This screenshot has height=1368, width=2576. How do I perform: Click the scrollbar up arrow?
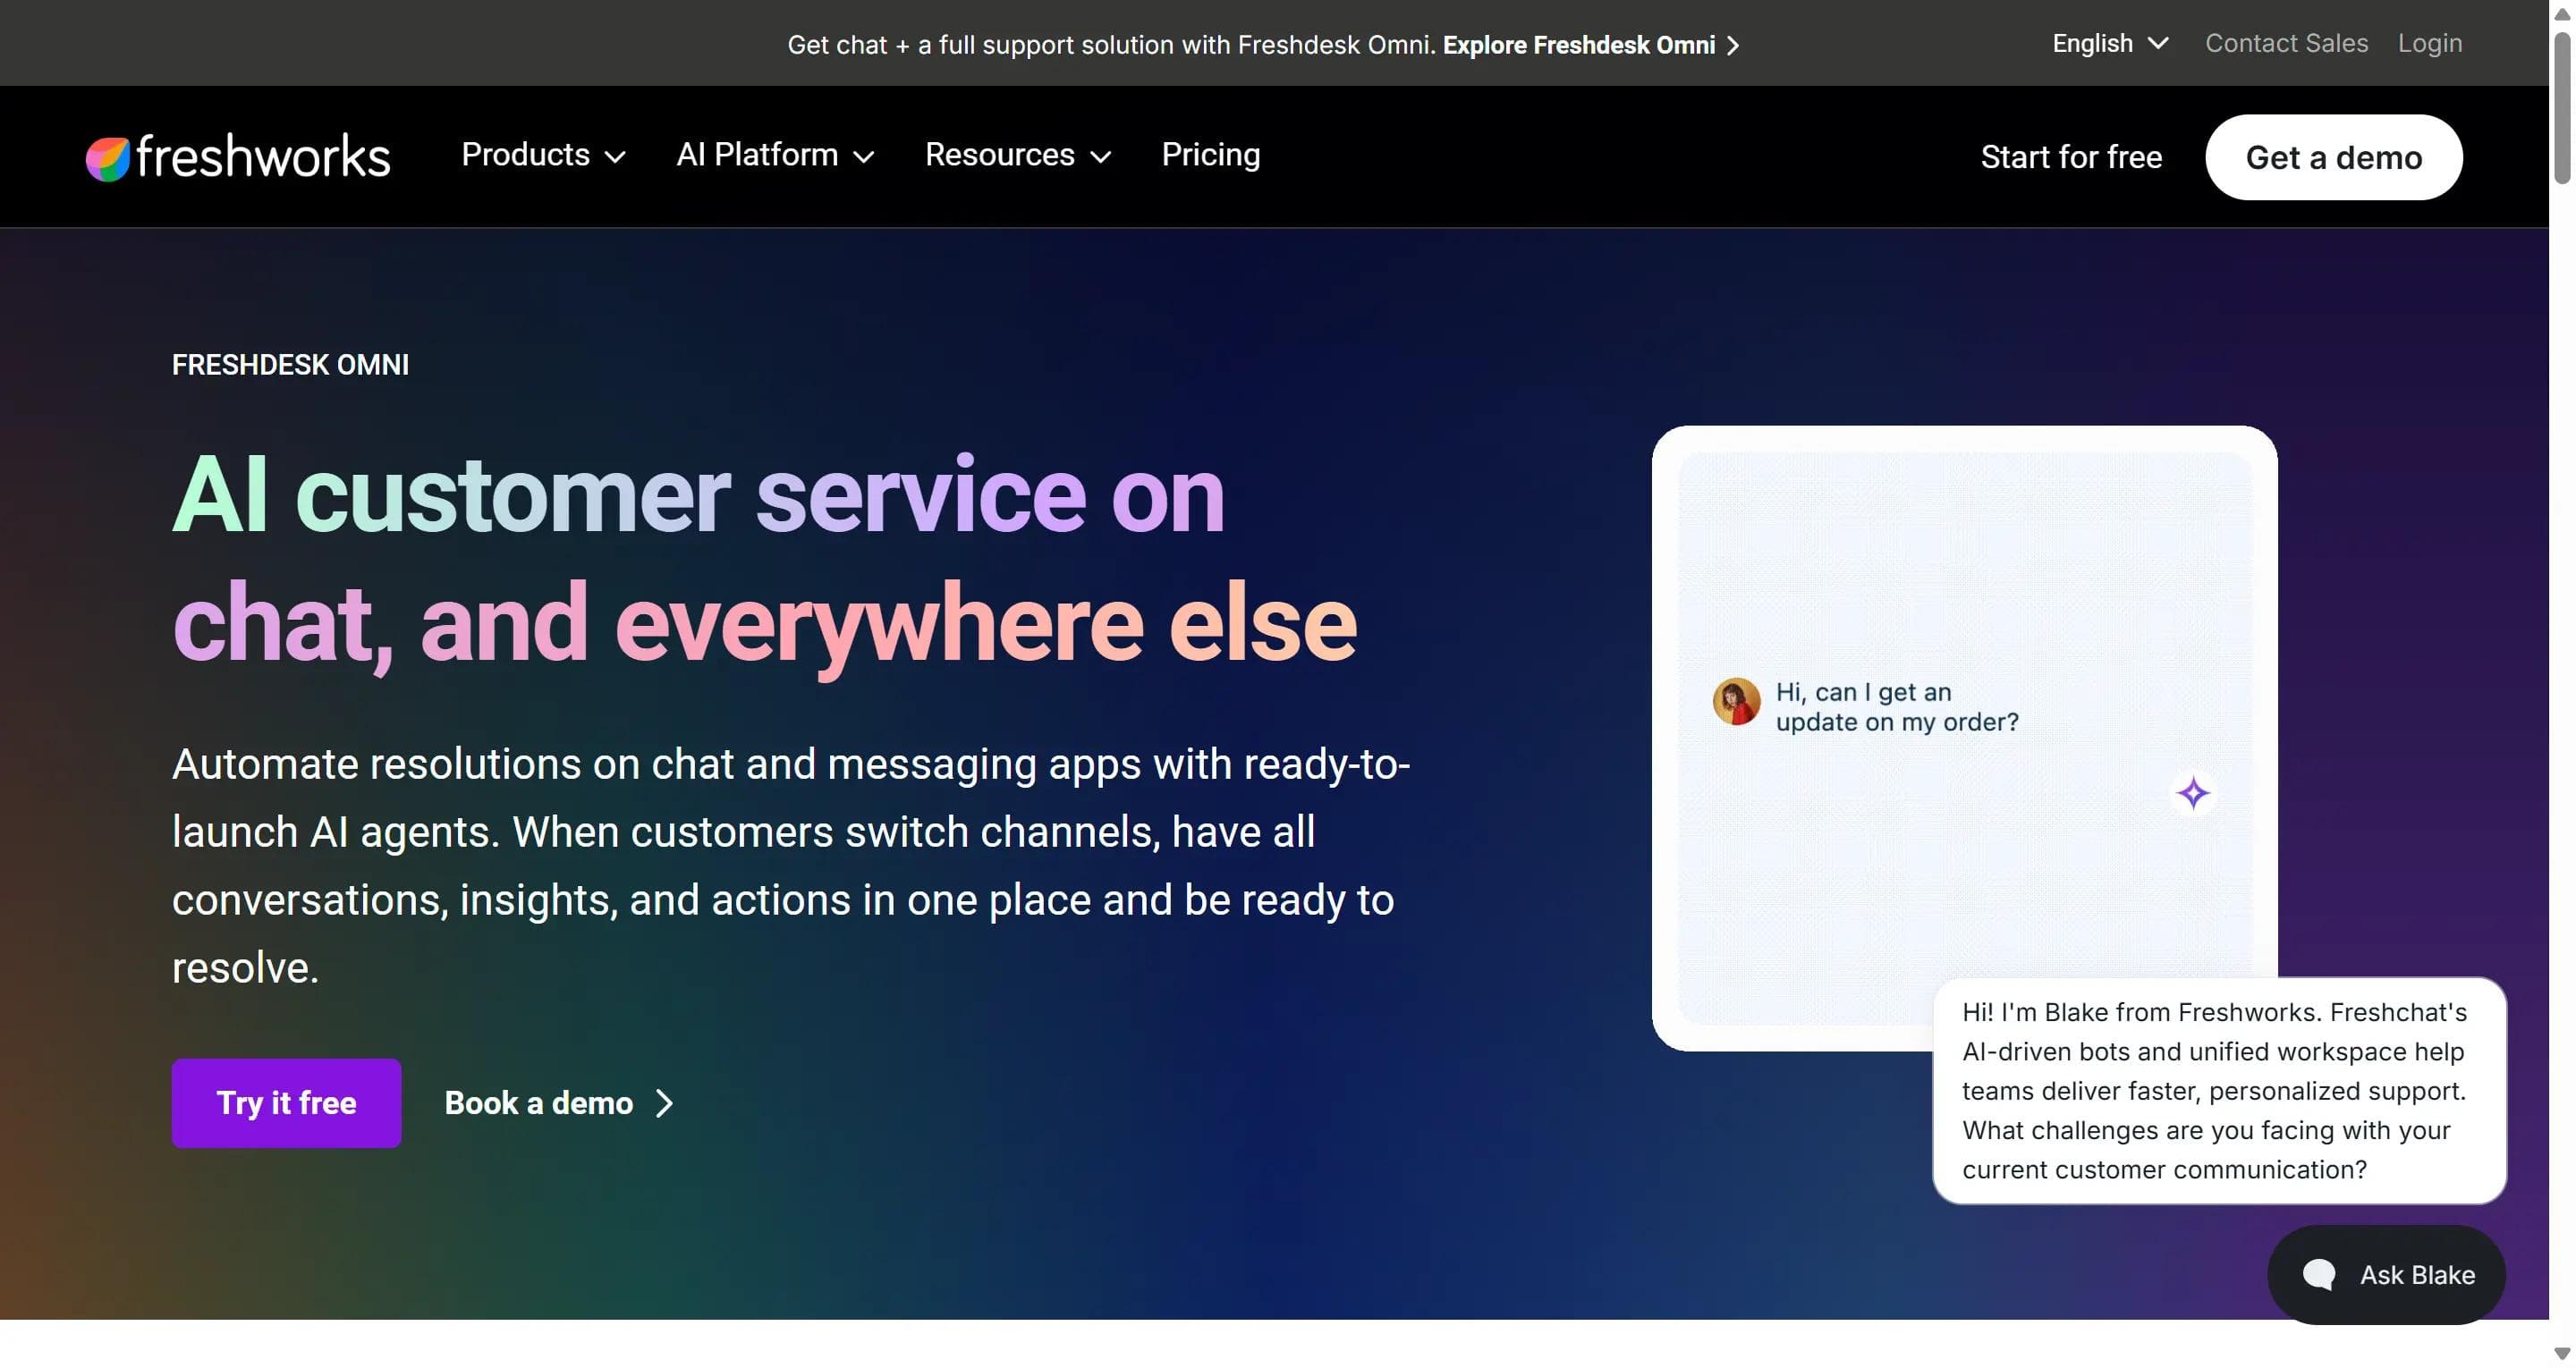2562,13
